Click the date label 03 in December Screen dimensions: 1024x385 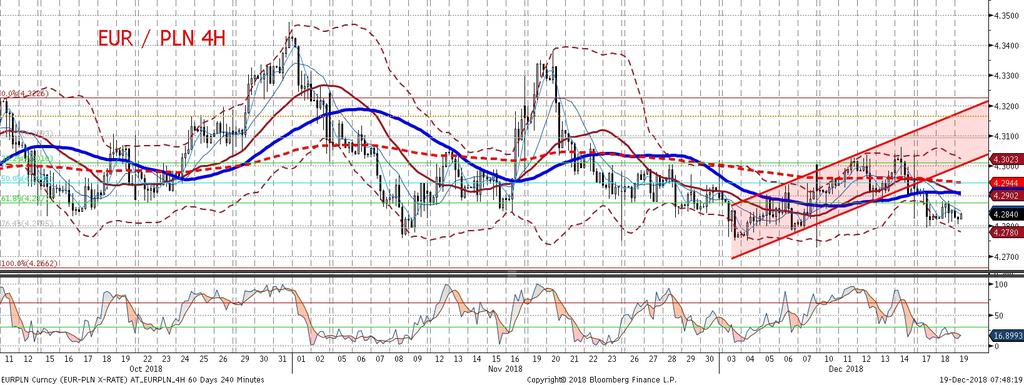731,360
